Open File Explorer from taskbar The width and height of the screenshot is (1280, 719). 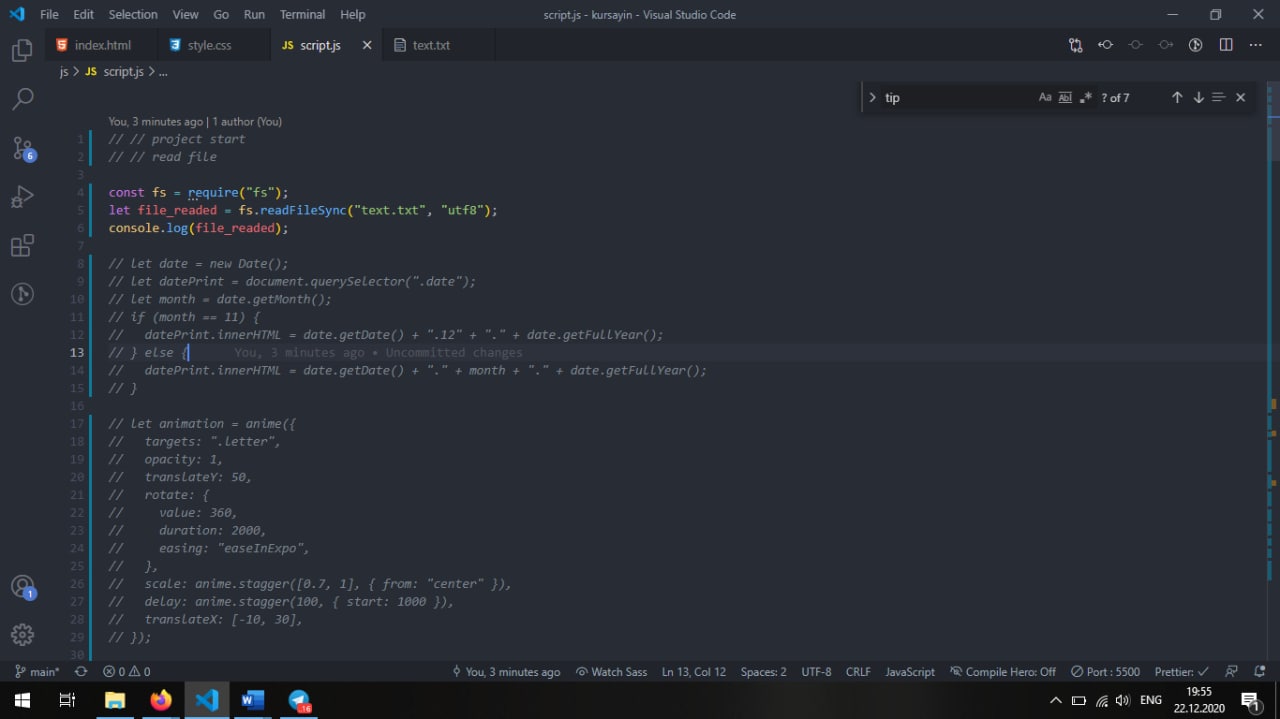click(114, 700)
